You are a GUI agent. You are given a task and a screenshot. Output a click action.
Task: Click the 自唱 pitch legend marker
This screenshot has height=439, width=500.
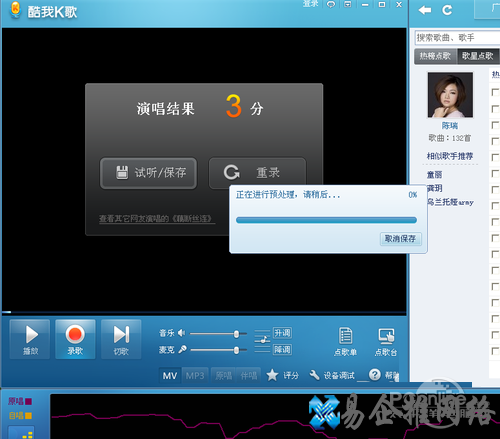pos(28,416)
